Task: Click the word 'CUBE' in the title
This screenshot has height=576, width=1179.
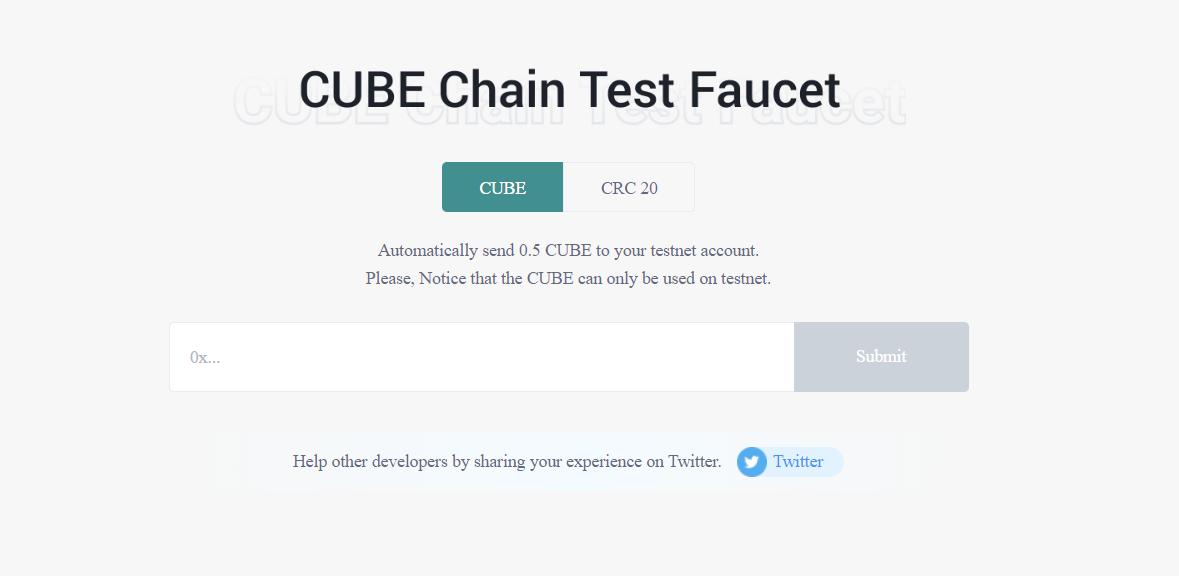Action: coord(362,90)
